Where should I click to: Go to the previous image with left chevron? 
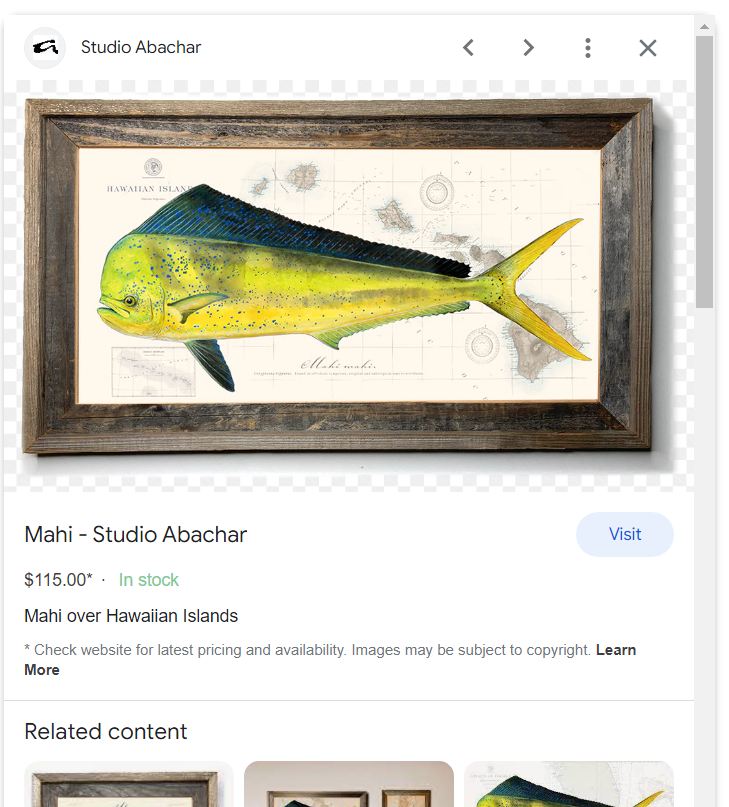pos(468,48)
